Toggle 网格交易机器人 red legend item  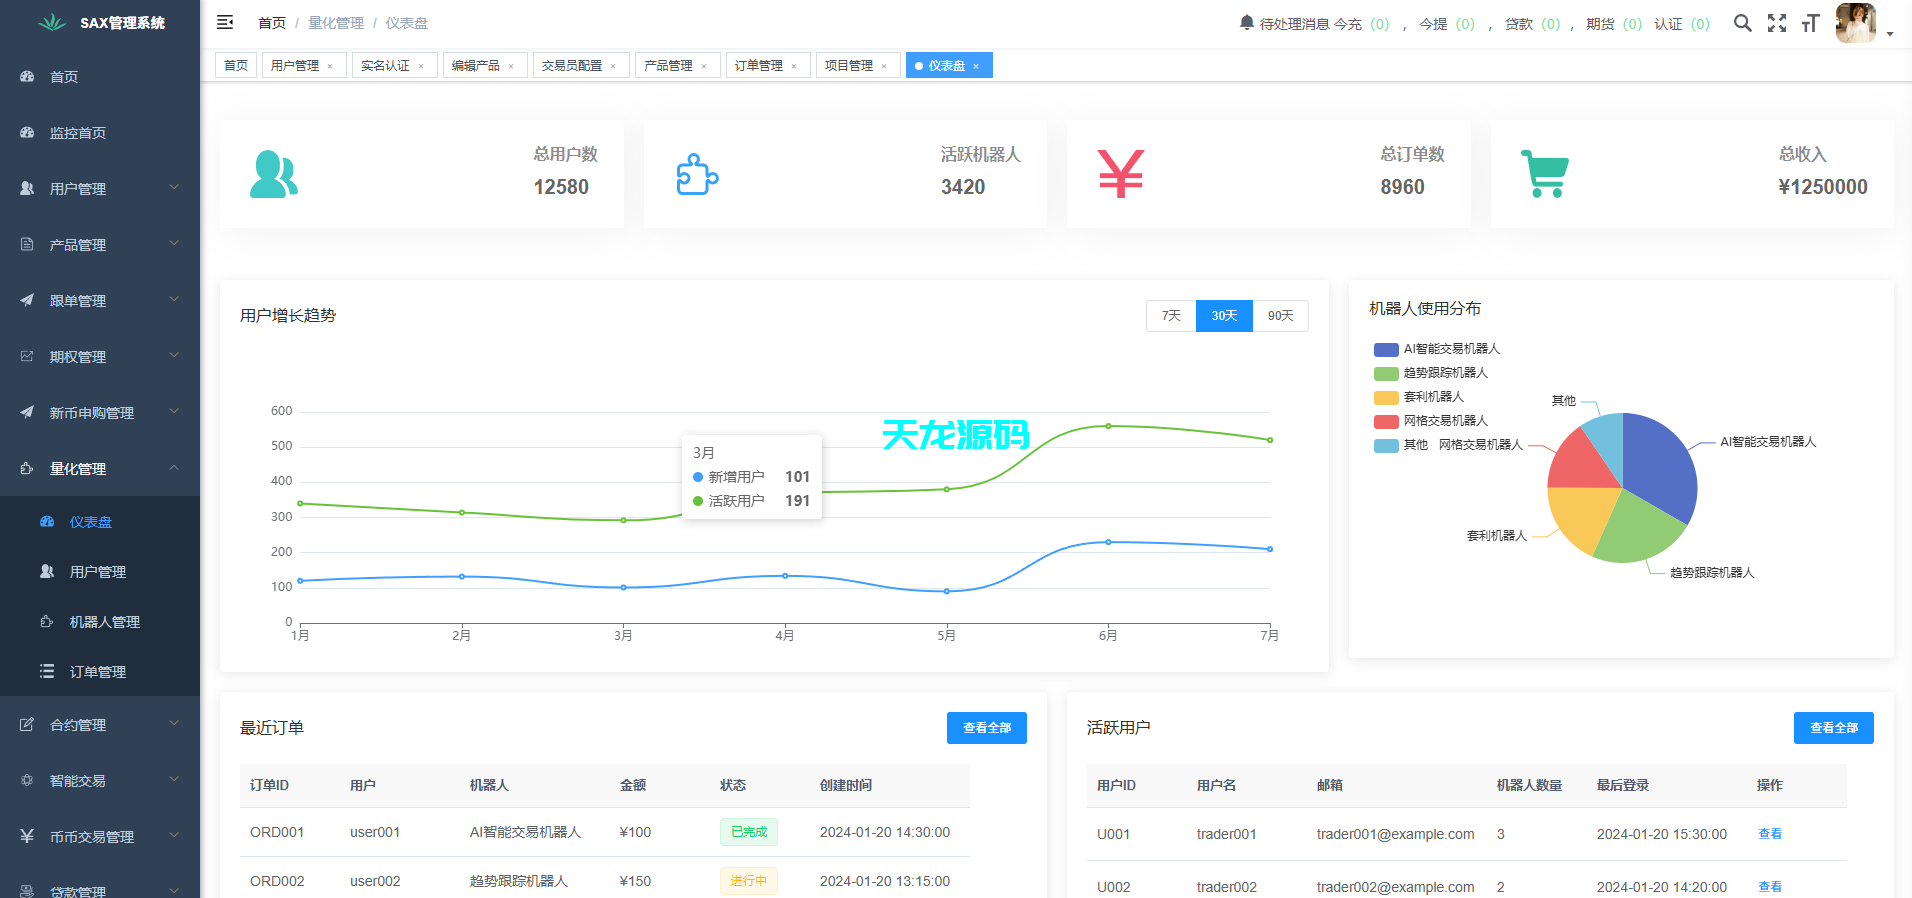(1431, 421)
